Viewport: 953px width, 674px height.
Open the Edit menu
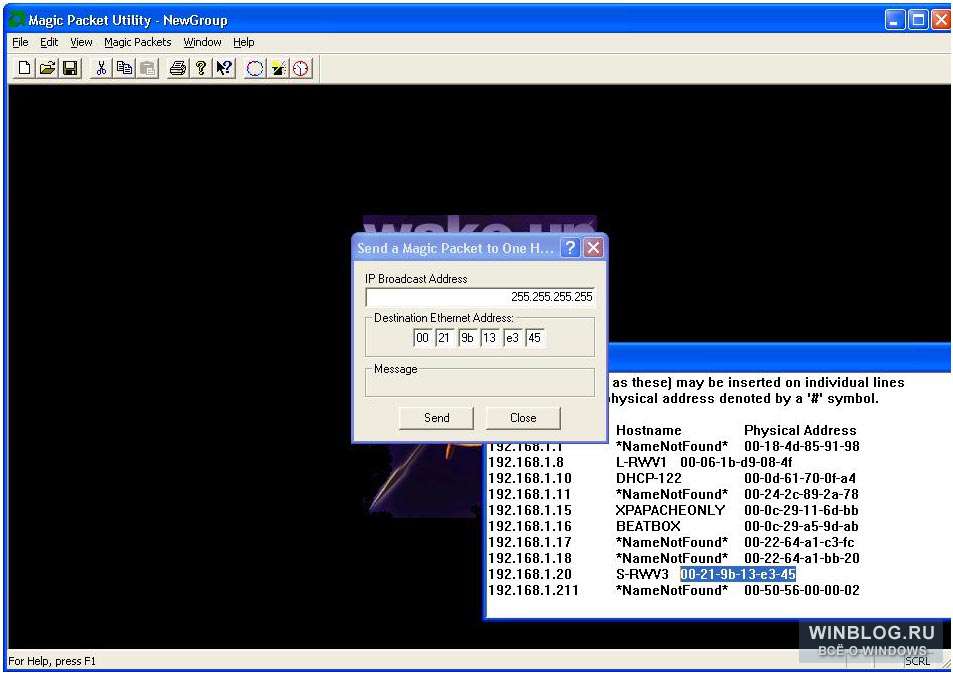[49, 42]
